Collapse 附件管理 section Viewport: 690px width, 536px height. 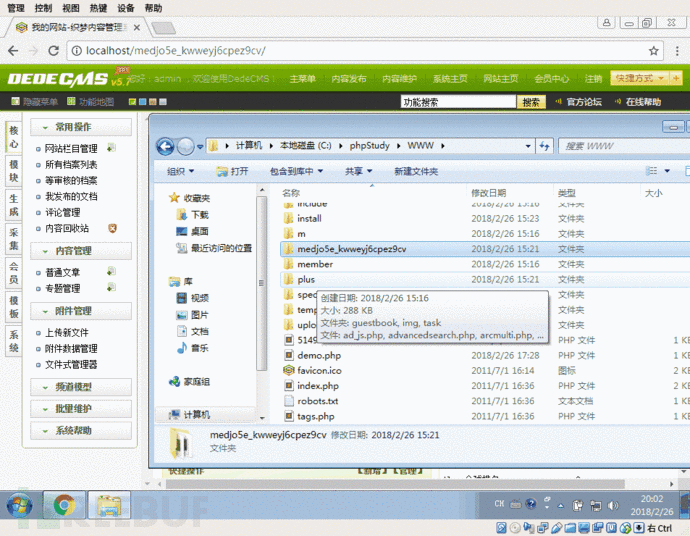tap(81, 311)
